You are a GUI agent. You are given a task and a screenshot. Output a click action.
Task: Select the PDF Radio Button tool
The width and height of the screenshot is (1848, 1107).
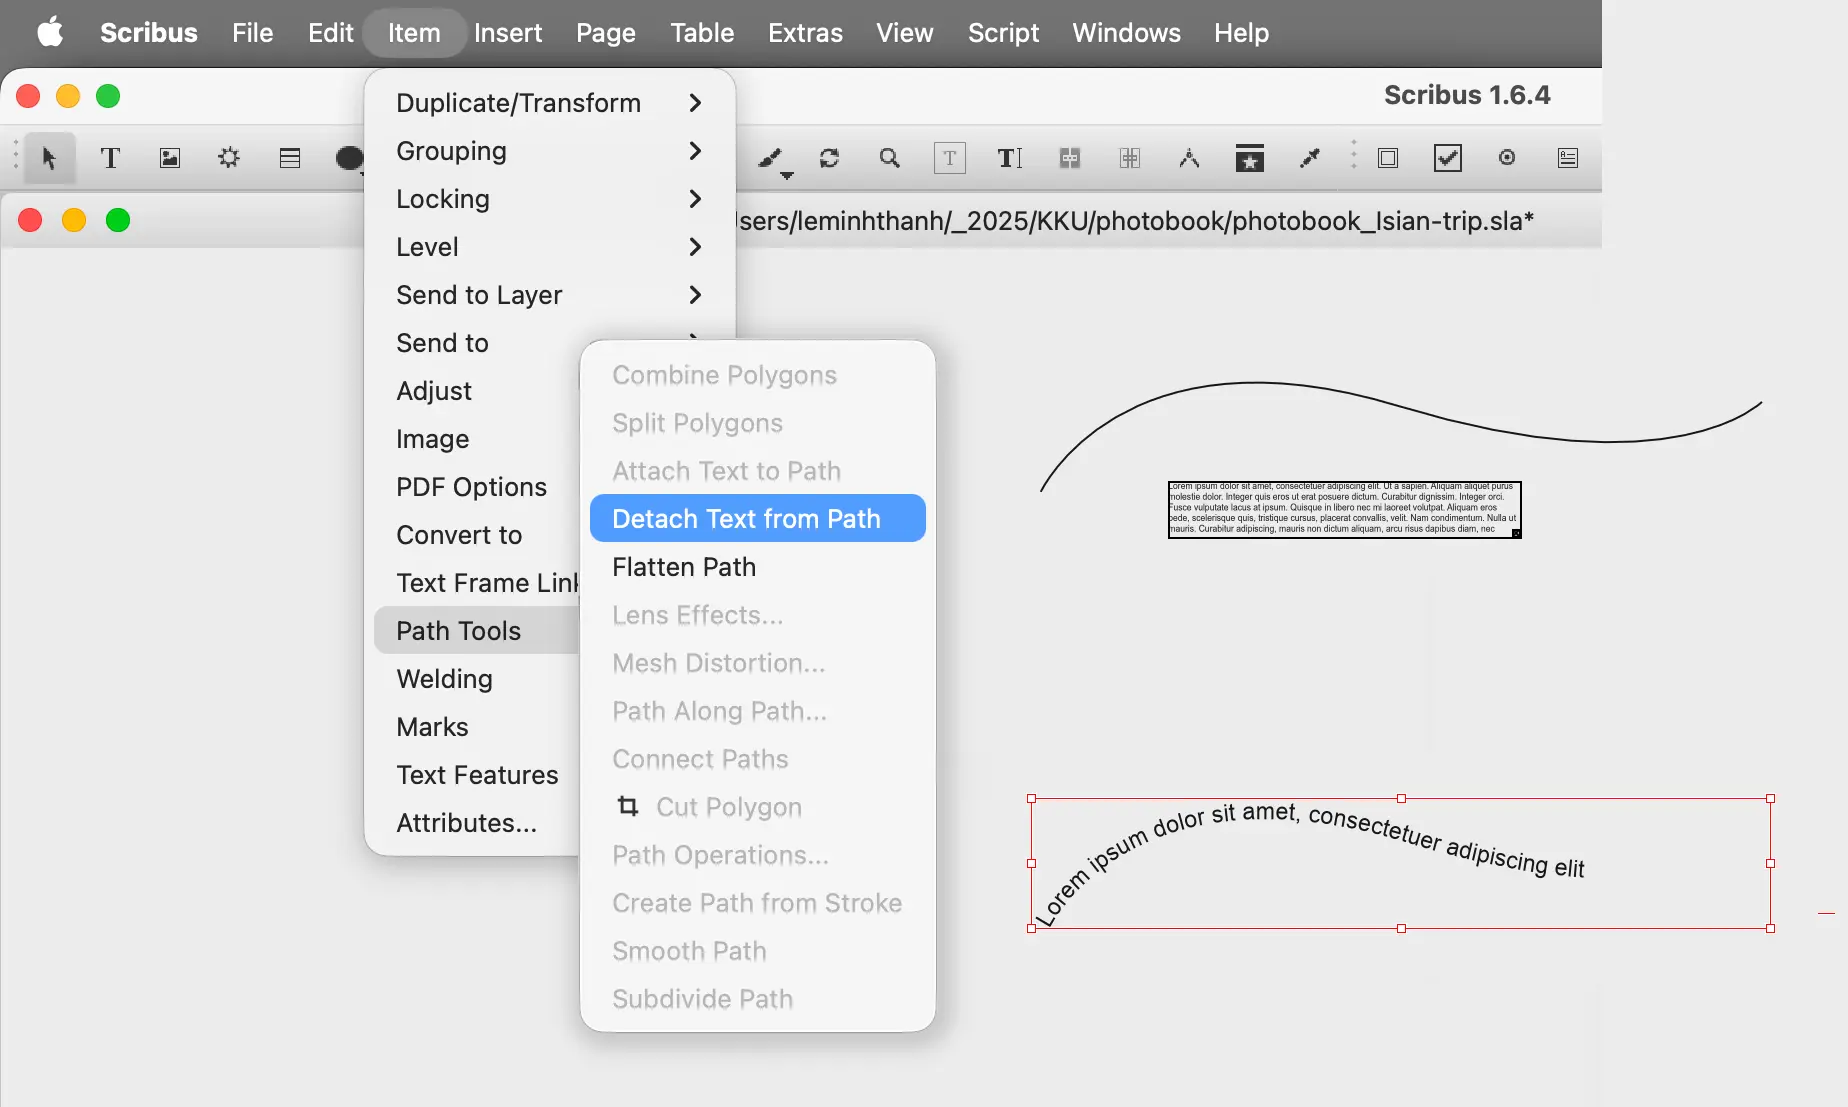[x=1507, y=158]
